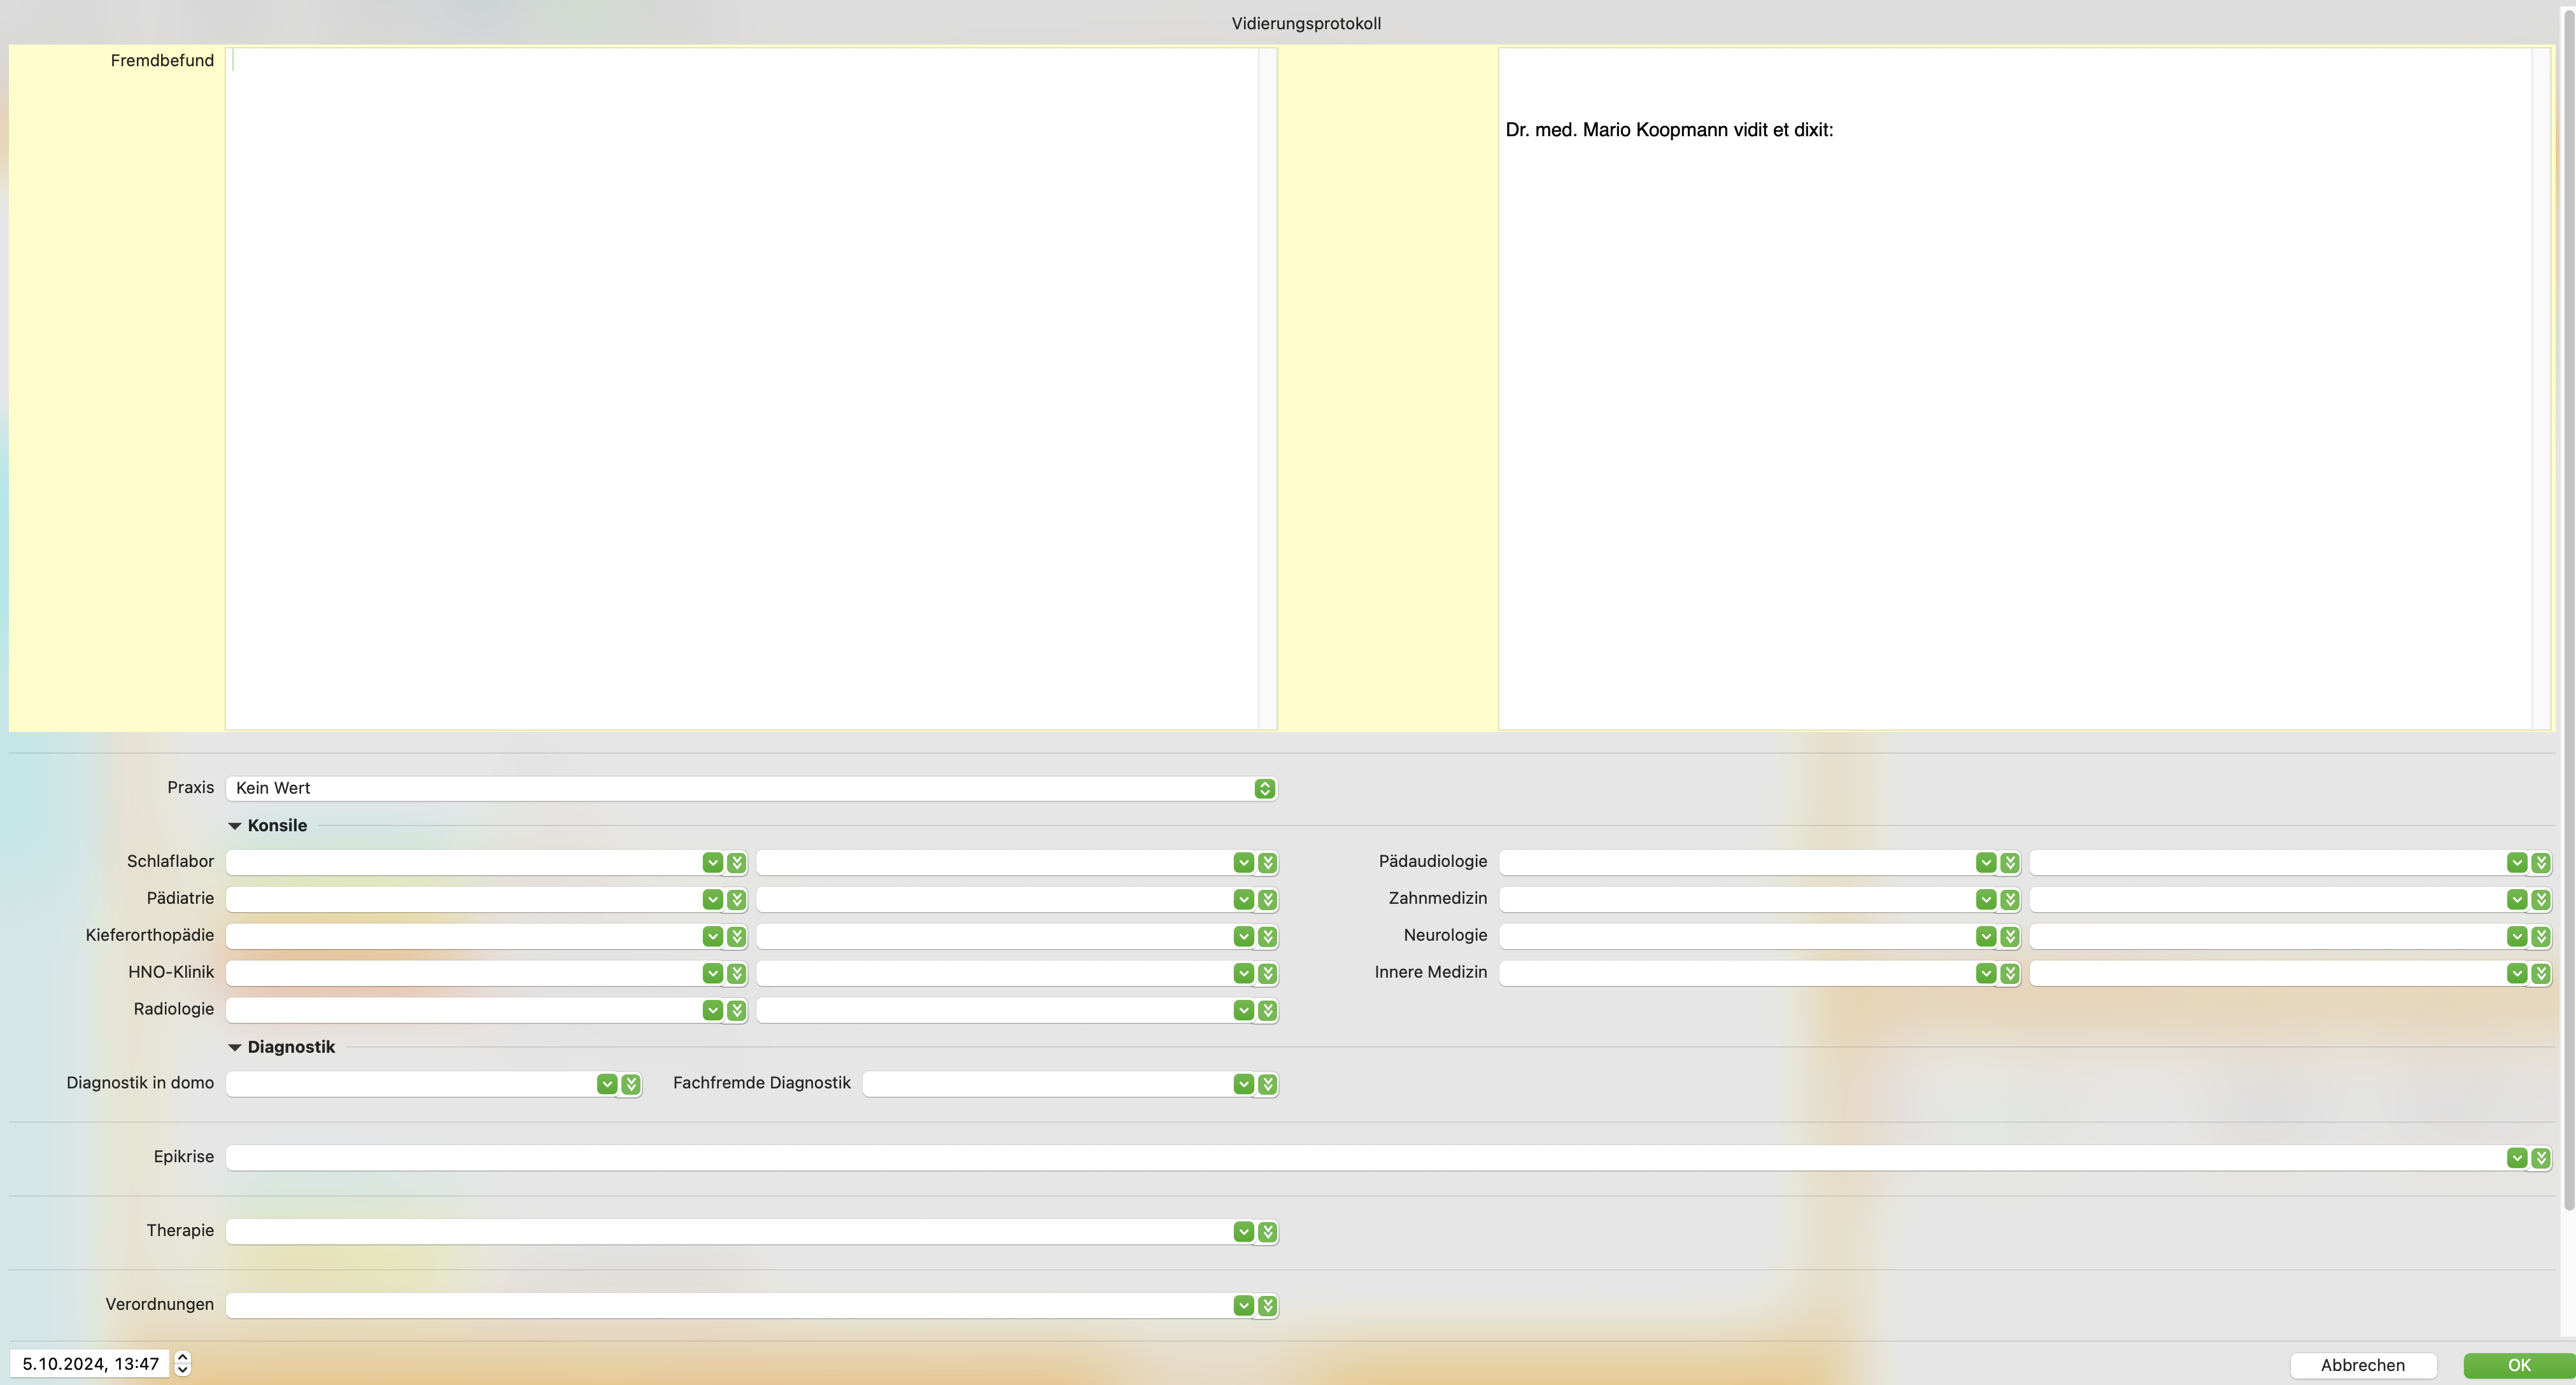This screenshot has height=1385, width=2576.
Task: Open single-chevron dropdown of first Schlaflabor field
Action: point(712,862)
